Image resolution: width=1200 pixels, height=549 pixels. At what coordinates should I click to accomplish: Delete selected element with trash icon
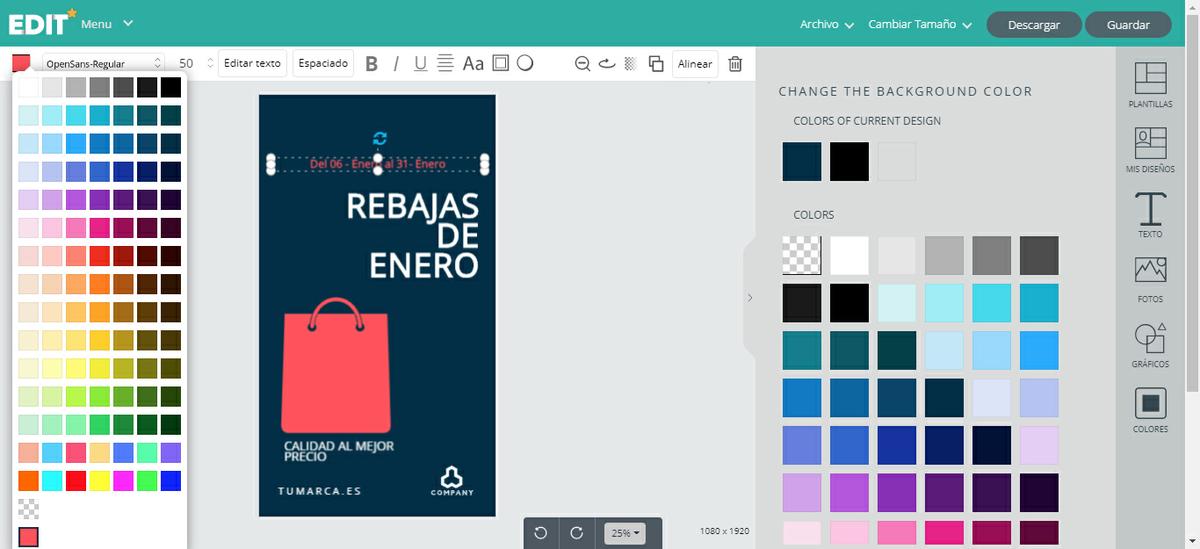tap(735, 64)
